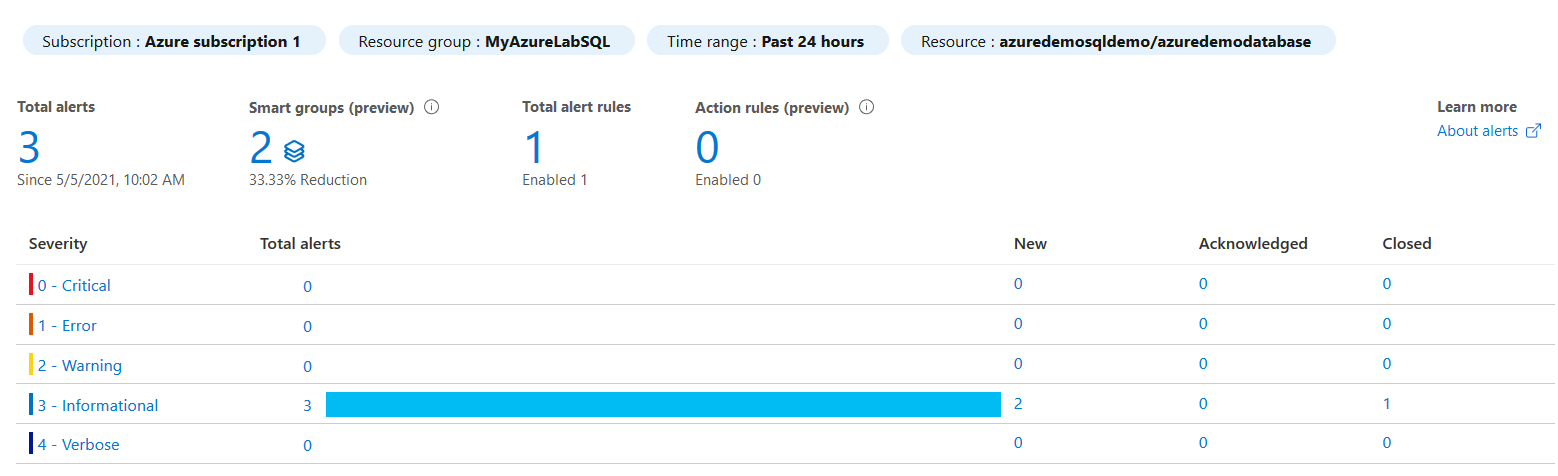This screenshot has height=476, width=1558.
Task: Open the About alerts link
Action: (x=1477, y=131)
